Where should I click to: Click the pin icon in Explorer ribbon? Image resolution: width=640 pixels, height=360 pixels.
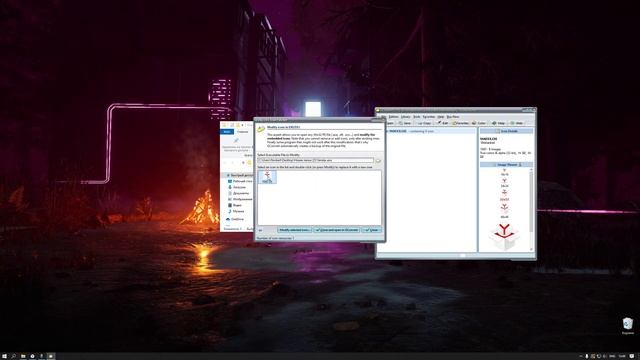coord(236,140)
